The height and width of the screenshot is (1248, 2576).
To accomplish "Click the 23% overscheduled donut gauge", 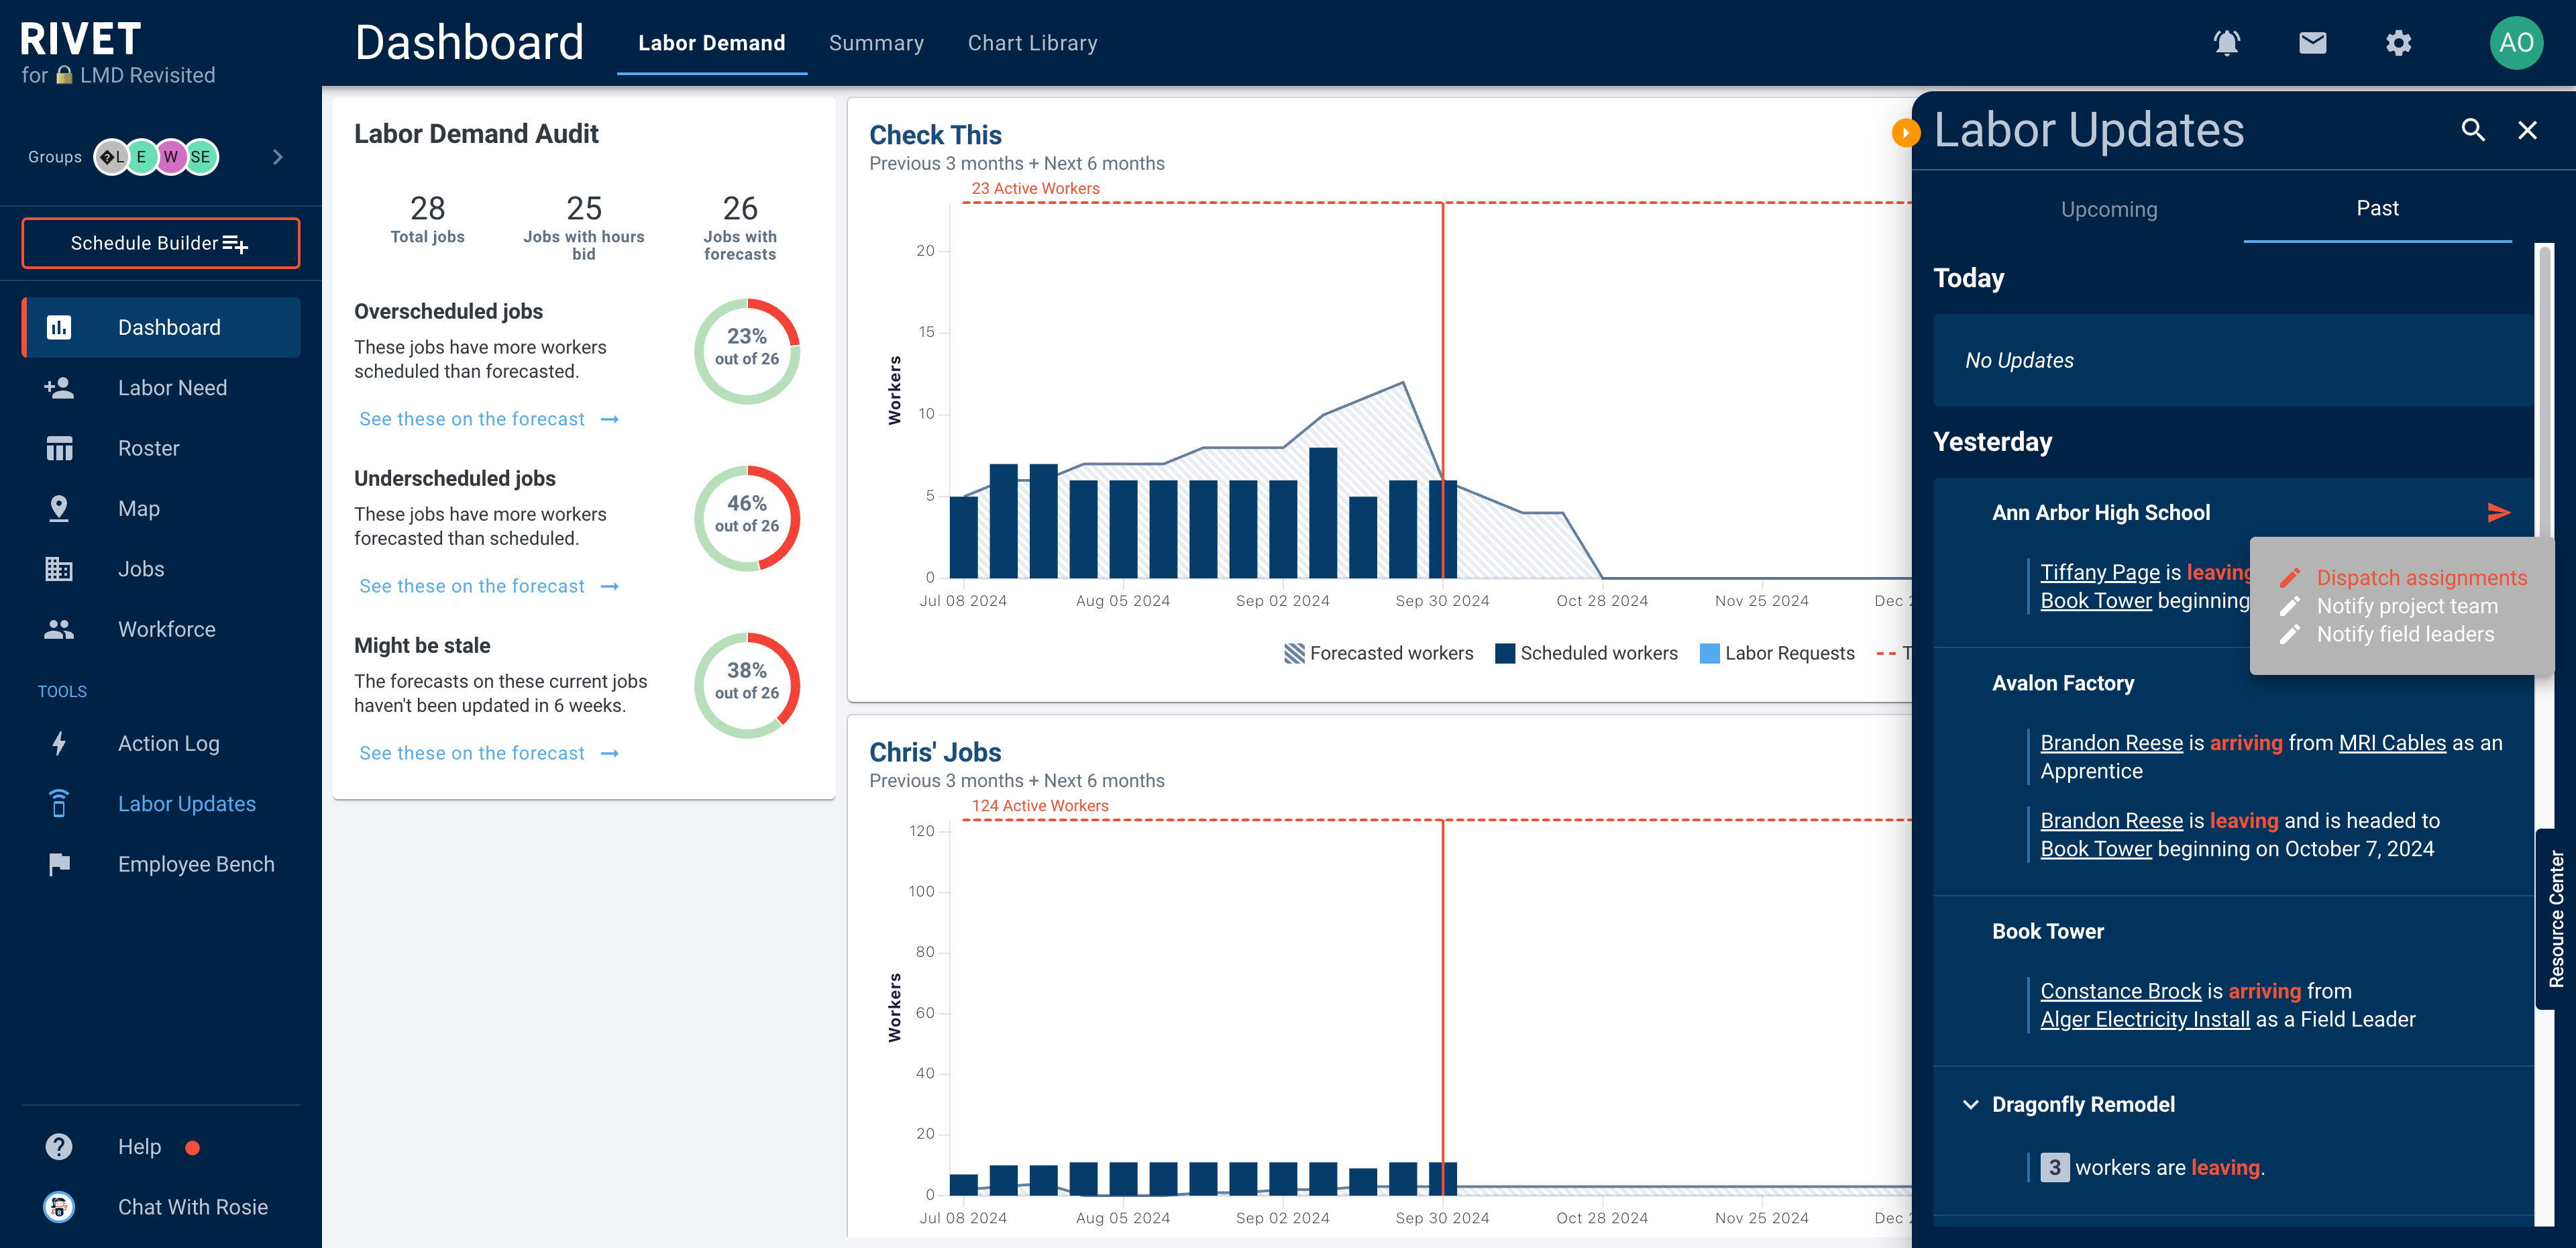I will 747,351.
